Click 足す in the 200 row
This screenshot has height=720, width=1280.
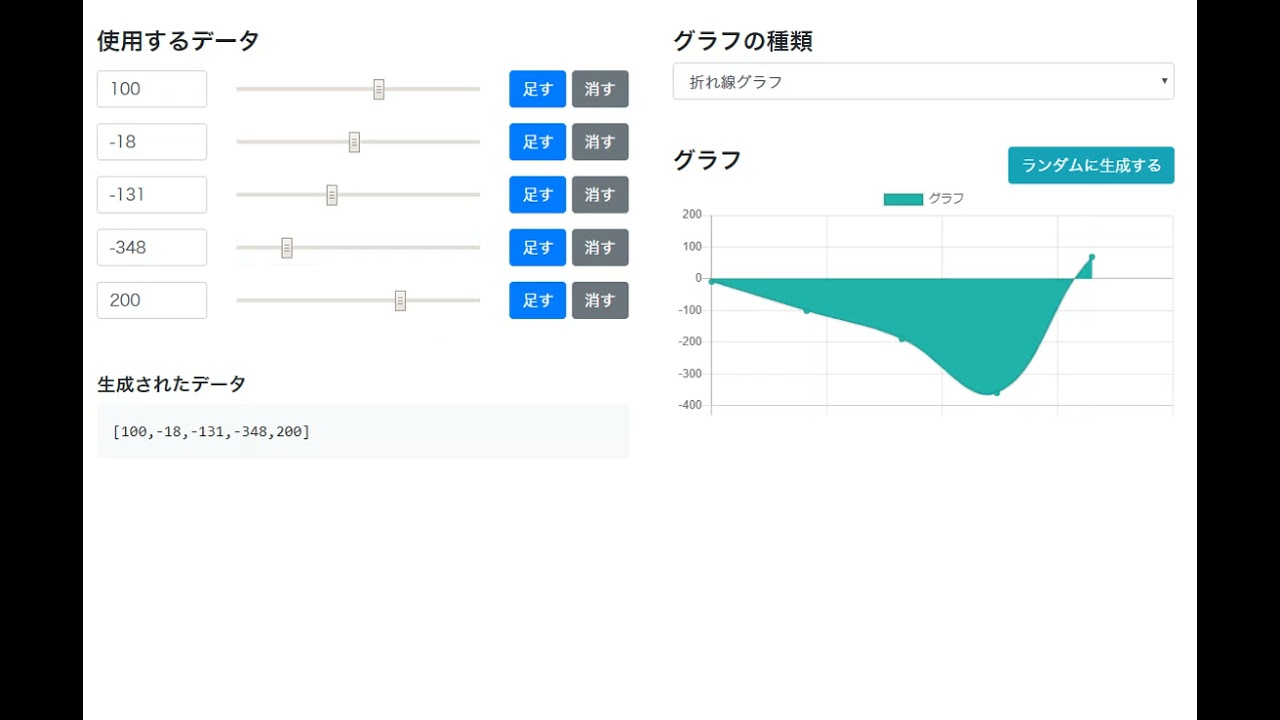click(537, 301)
